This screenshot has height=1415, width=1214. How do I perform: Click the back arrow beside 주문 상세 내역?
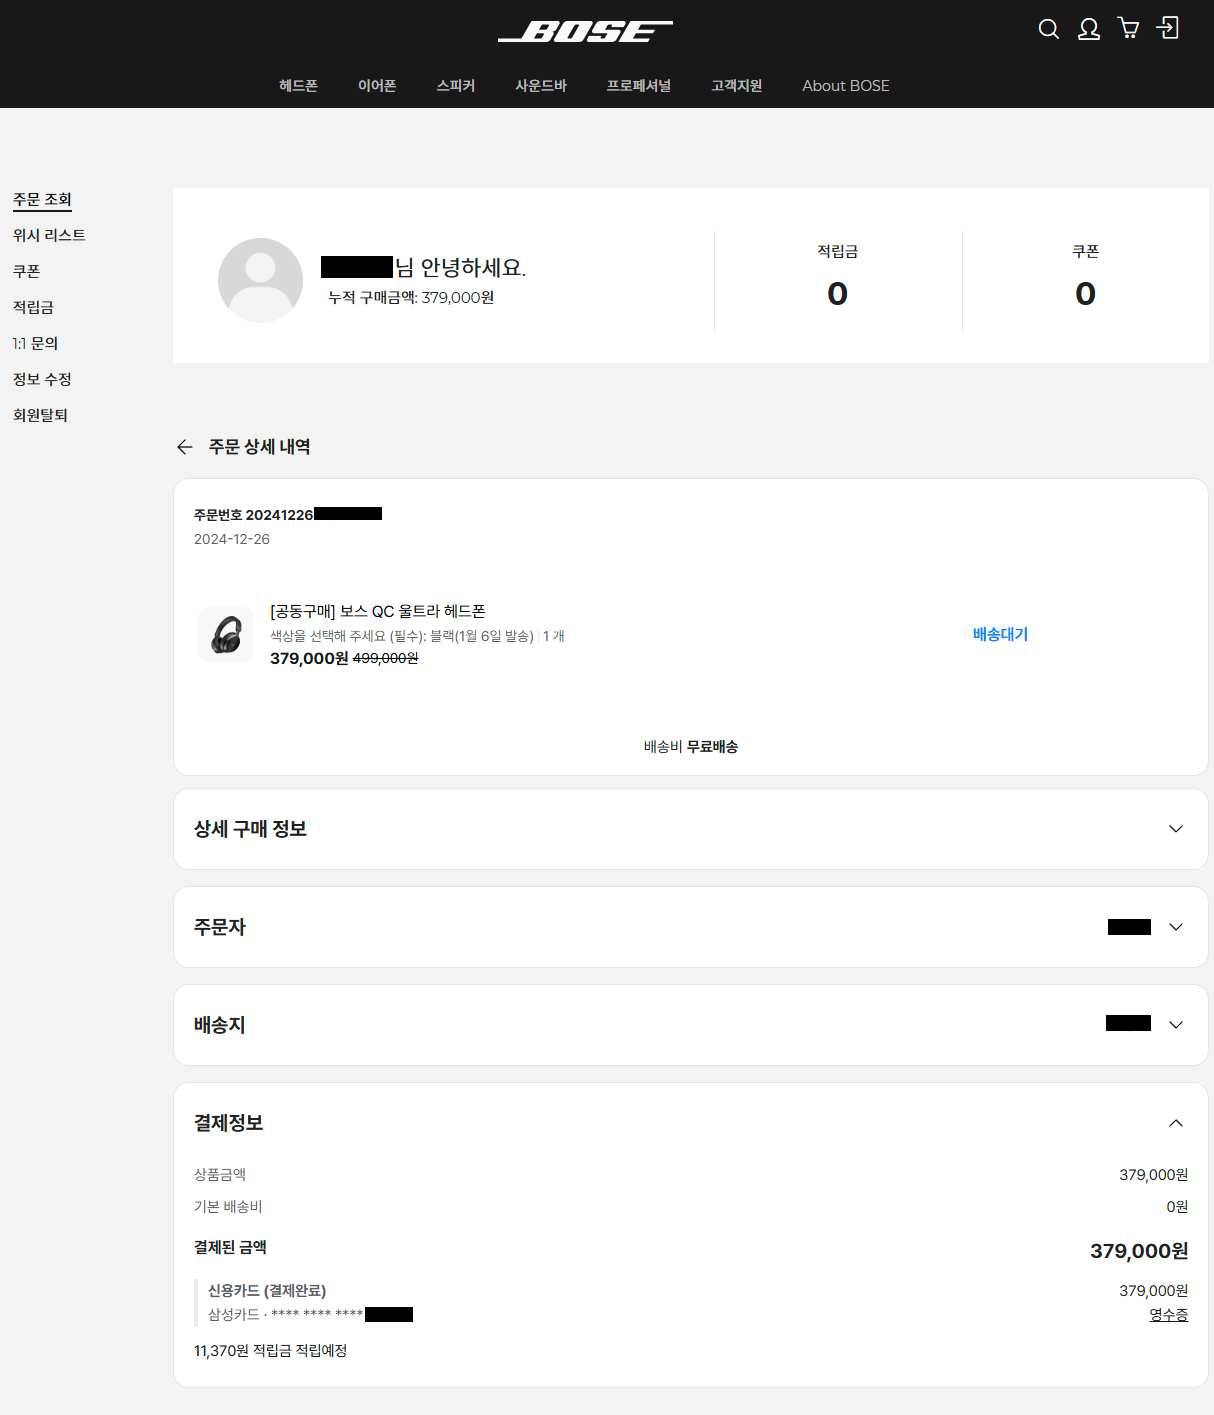184,447
